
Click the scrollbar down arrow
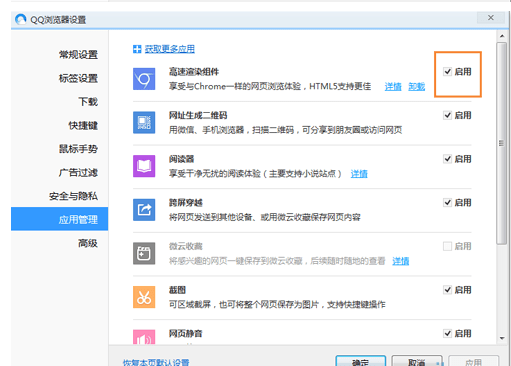502,339
